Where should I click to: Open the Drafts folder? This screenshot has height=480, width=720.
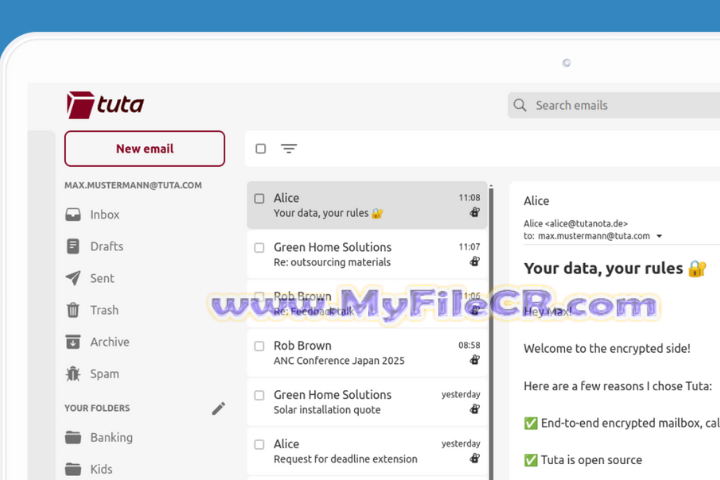pos(107,246)
